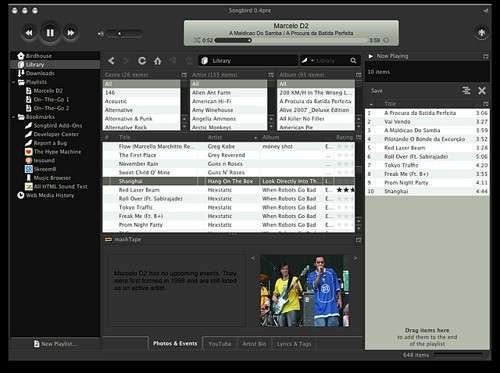500x373 pixels.
Task: Create a New Playlist
Action: tap(55, 344)
